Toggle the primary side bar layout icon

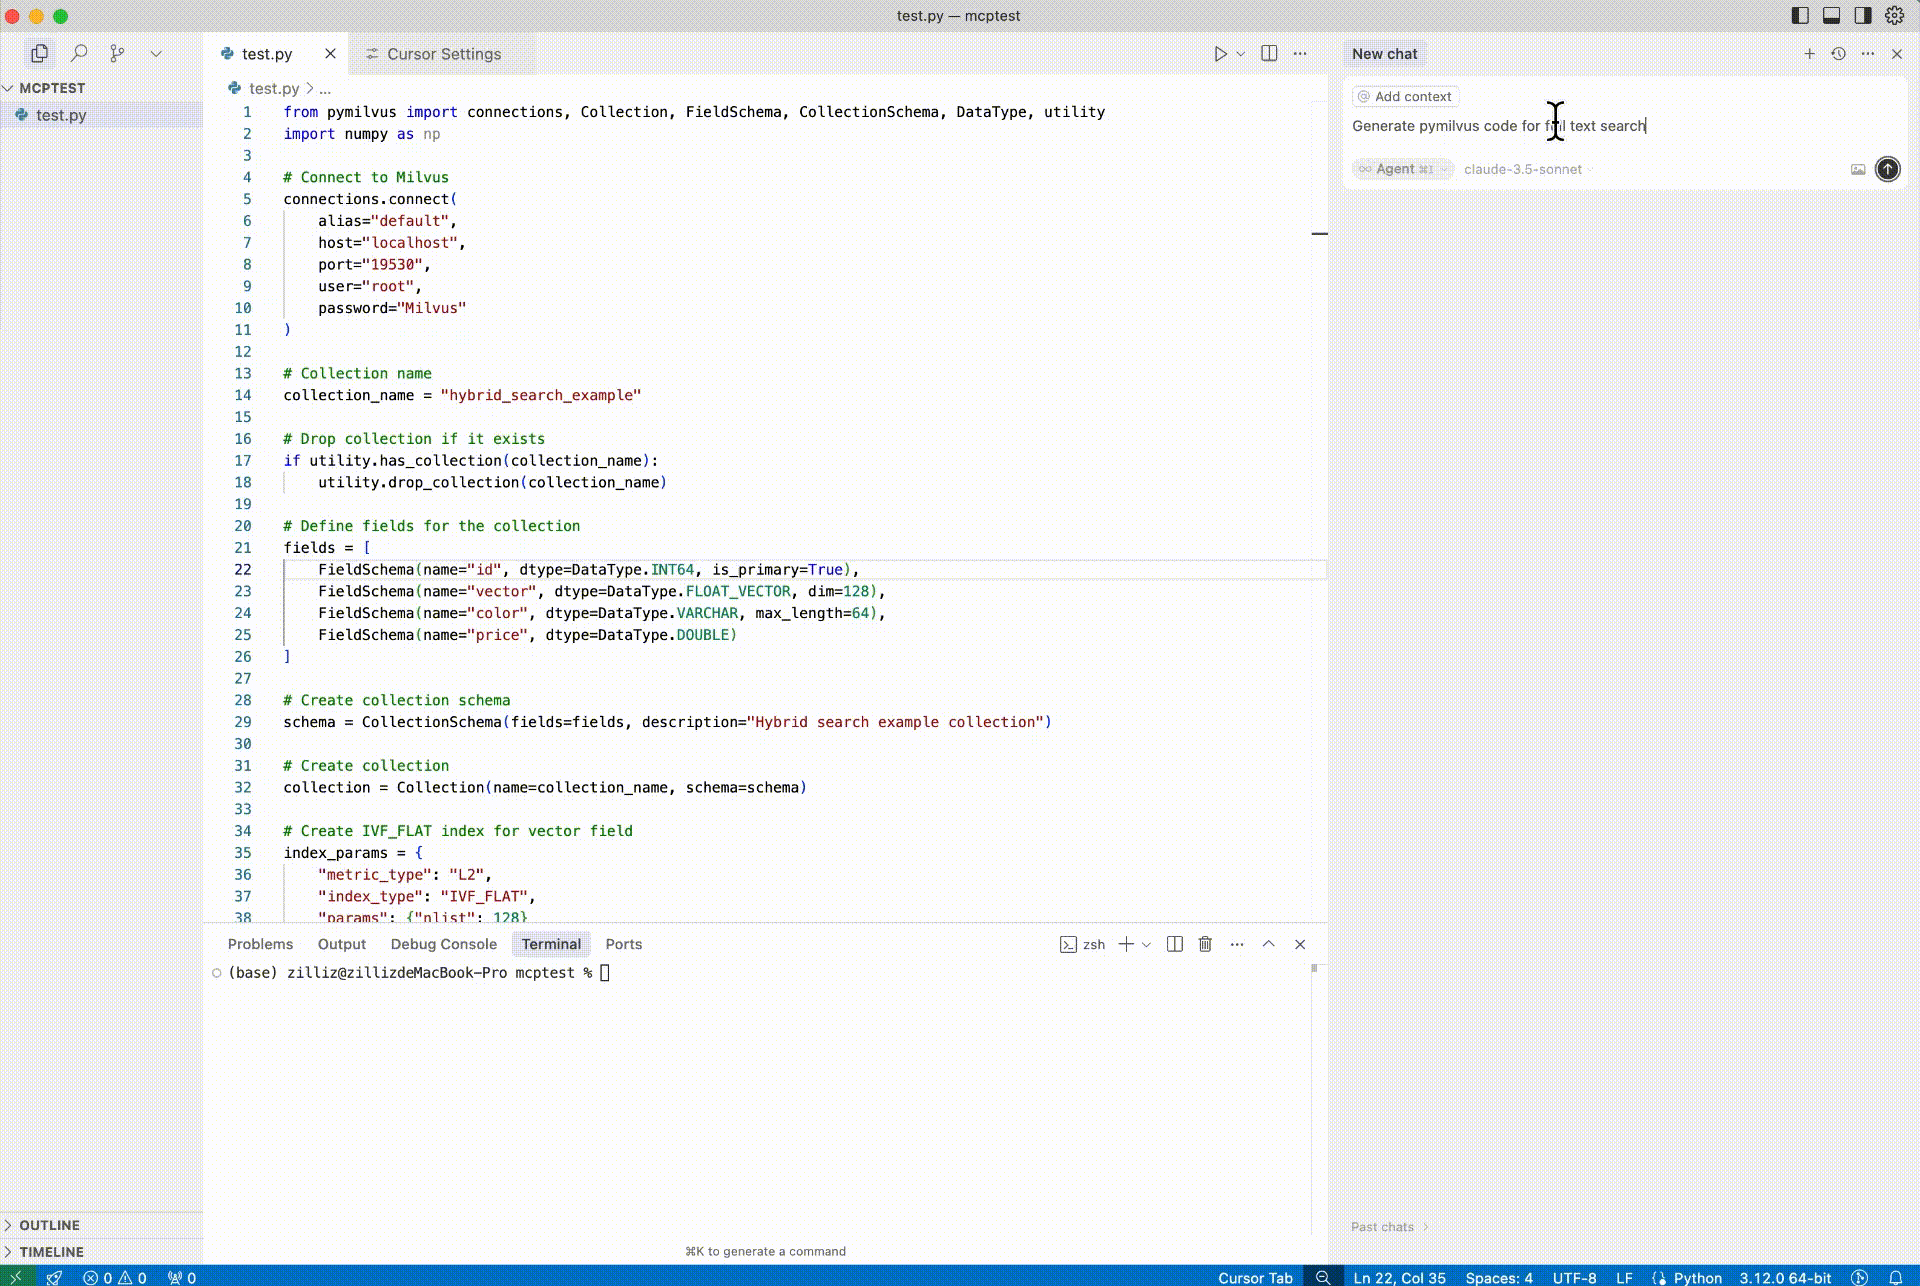click(1800, 15)
